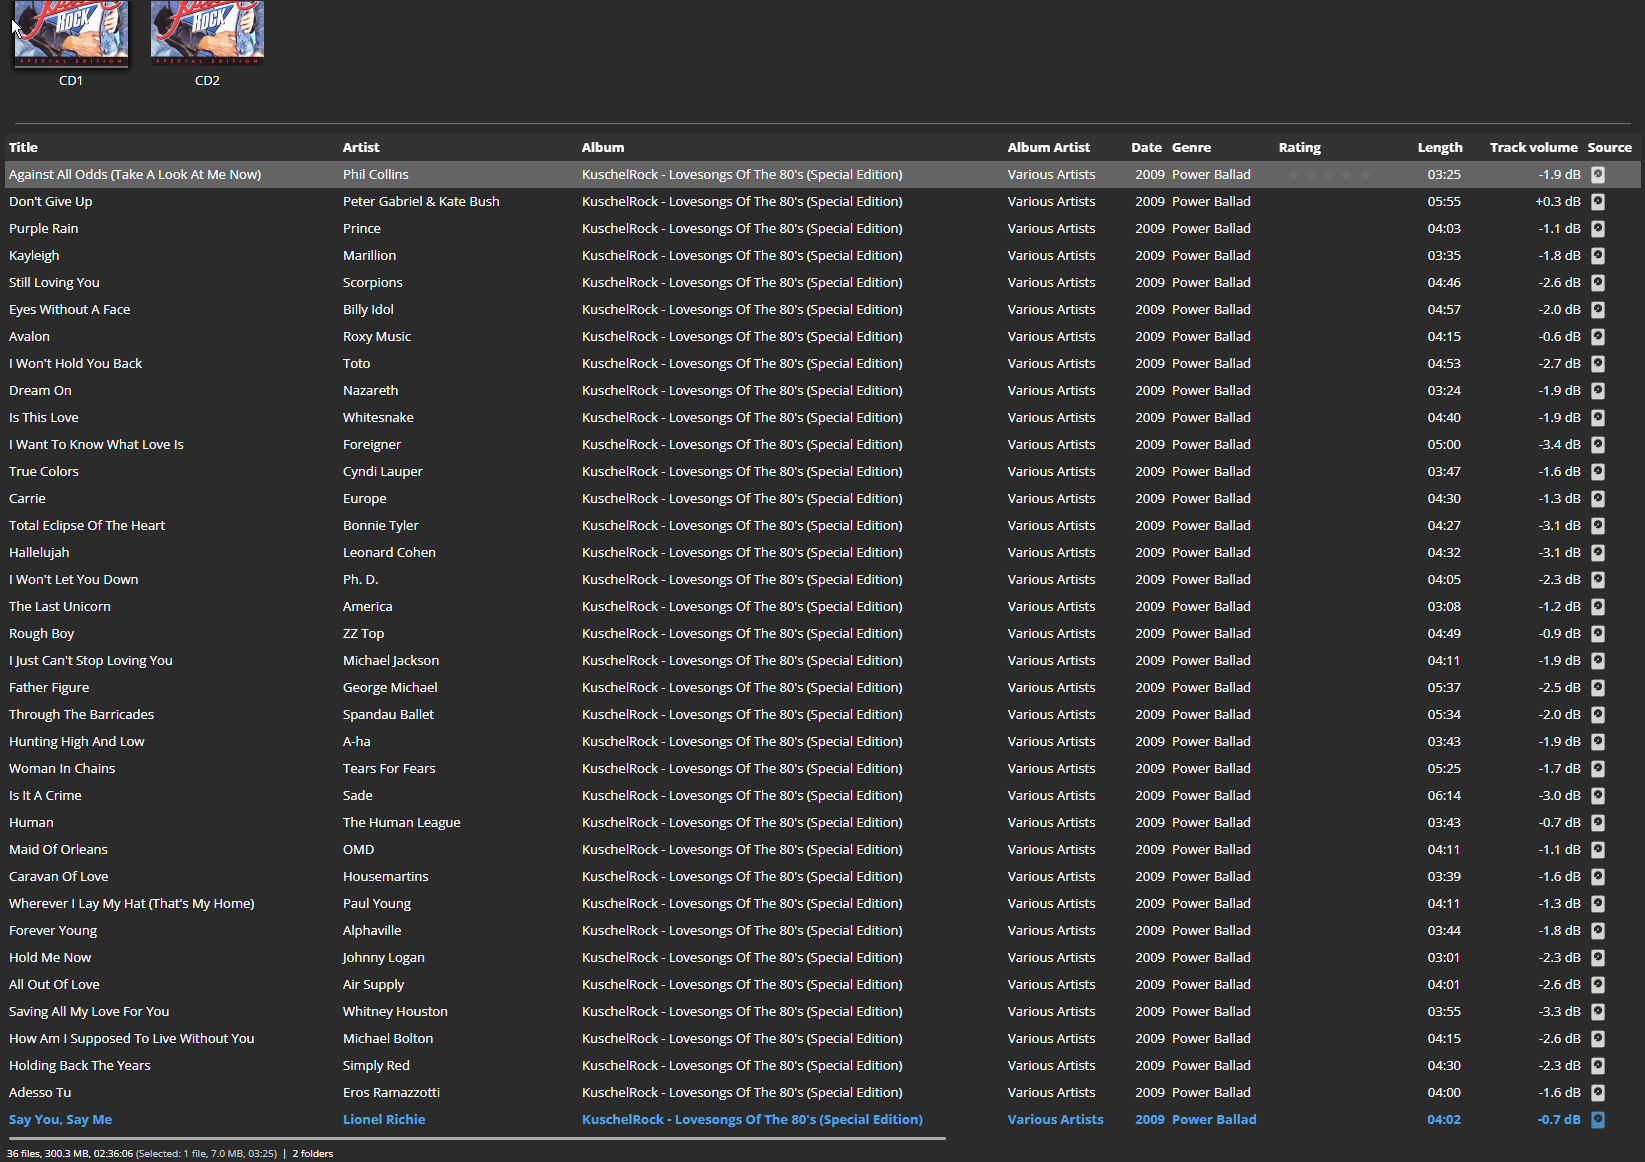Set first rating star on Against All Odds
The image size is (1645, 1162).
pyautogui.click(x=1293, y=175)
